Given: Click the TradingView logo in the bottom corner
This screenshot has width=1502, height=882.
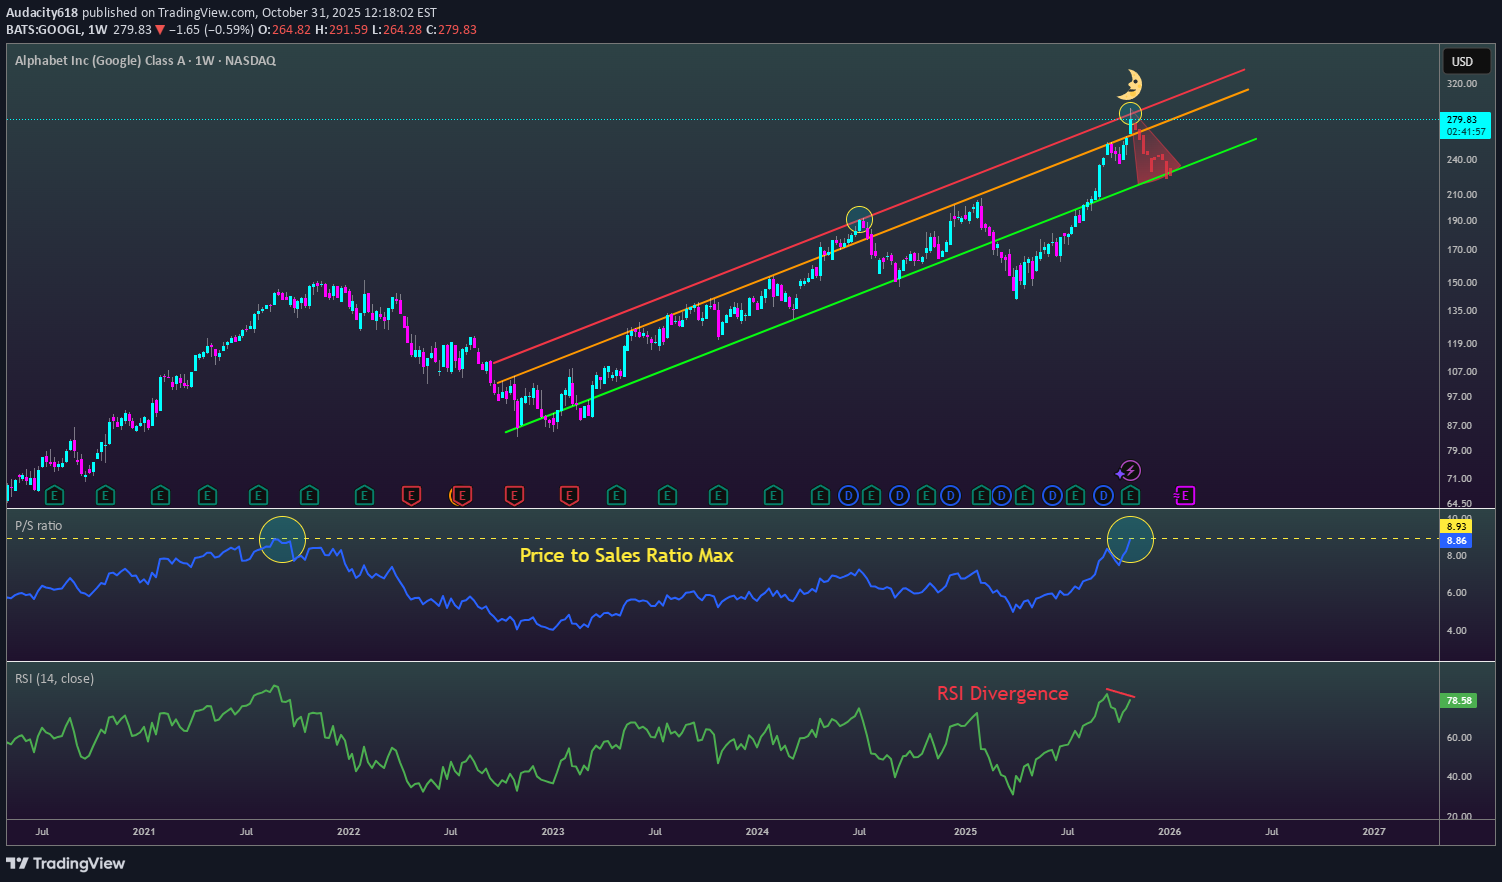Looking at the screenshot, I should 66,863.
